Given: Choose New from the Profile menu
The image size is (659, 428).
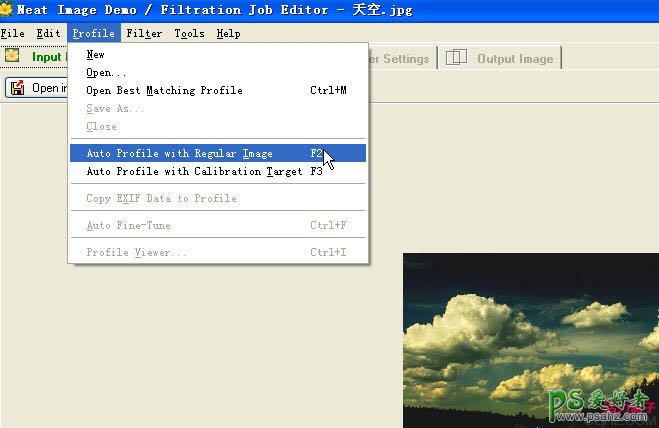Looking at the screenshot, I should 95,55.
